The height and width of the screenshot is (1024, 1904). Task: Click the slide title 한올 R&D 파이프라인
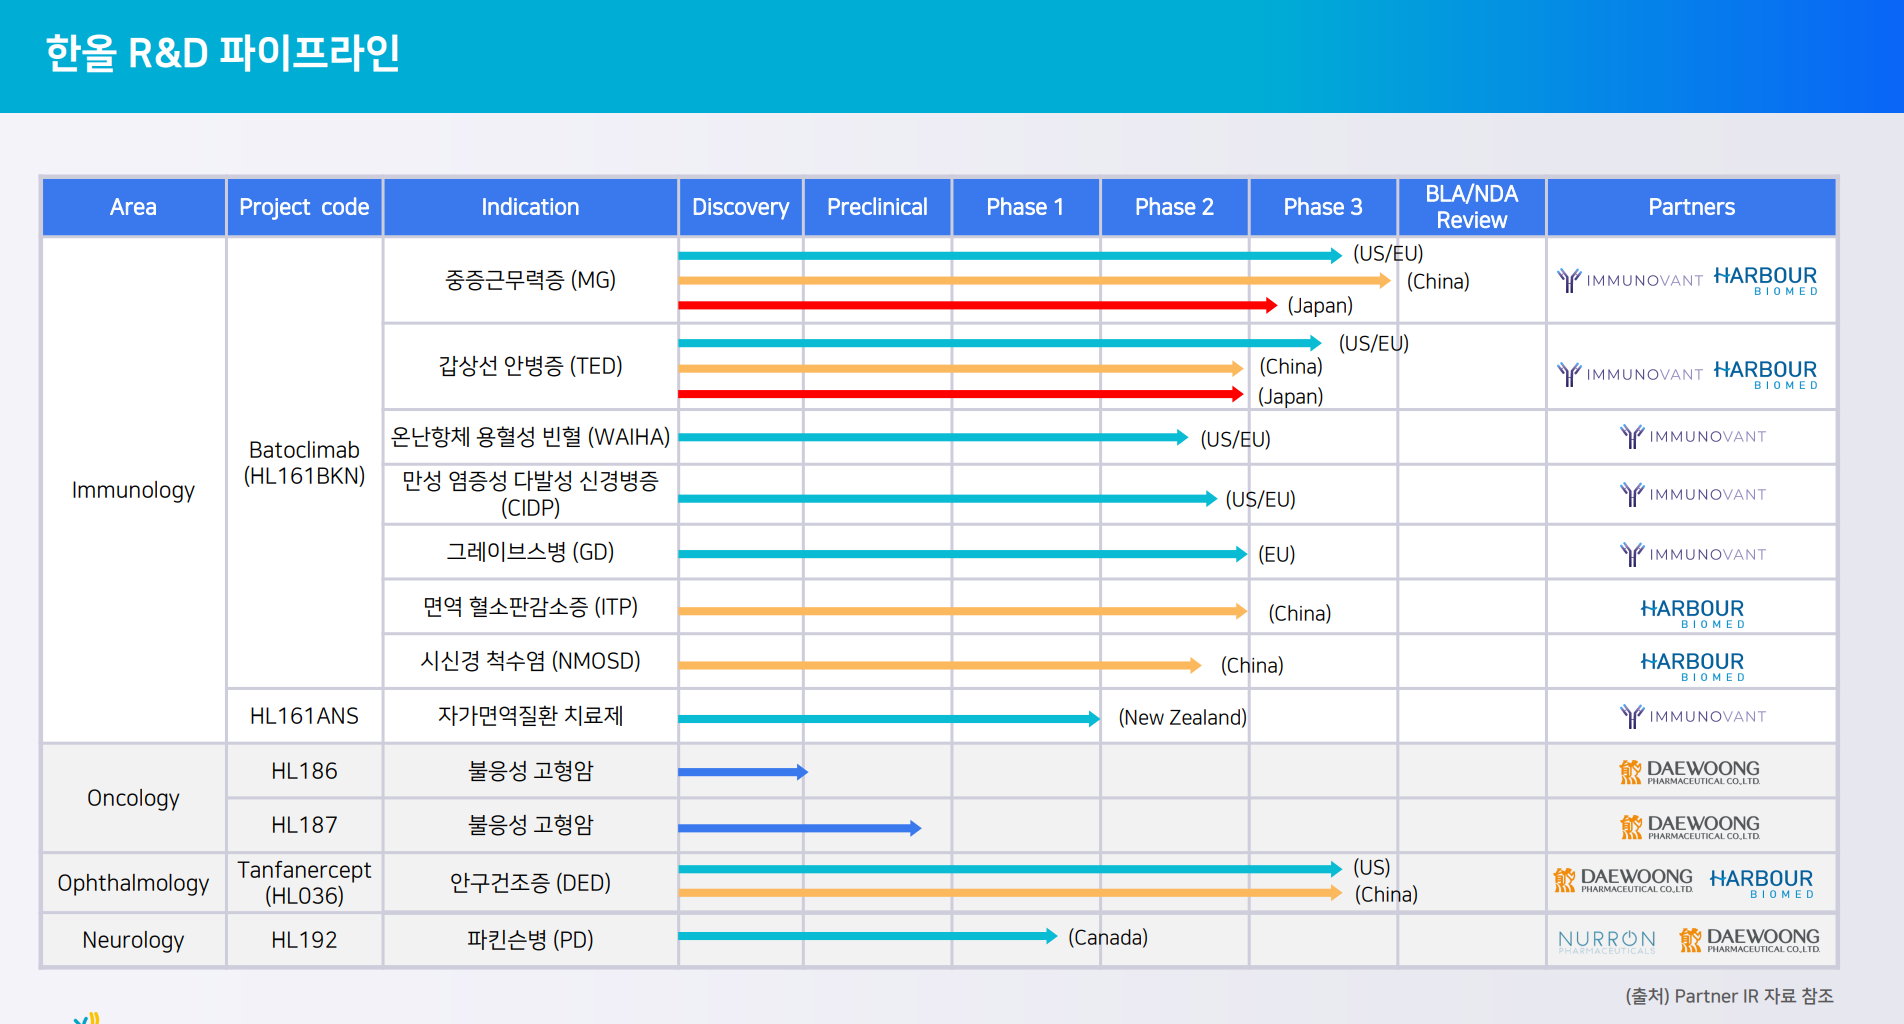[223, 53]
